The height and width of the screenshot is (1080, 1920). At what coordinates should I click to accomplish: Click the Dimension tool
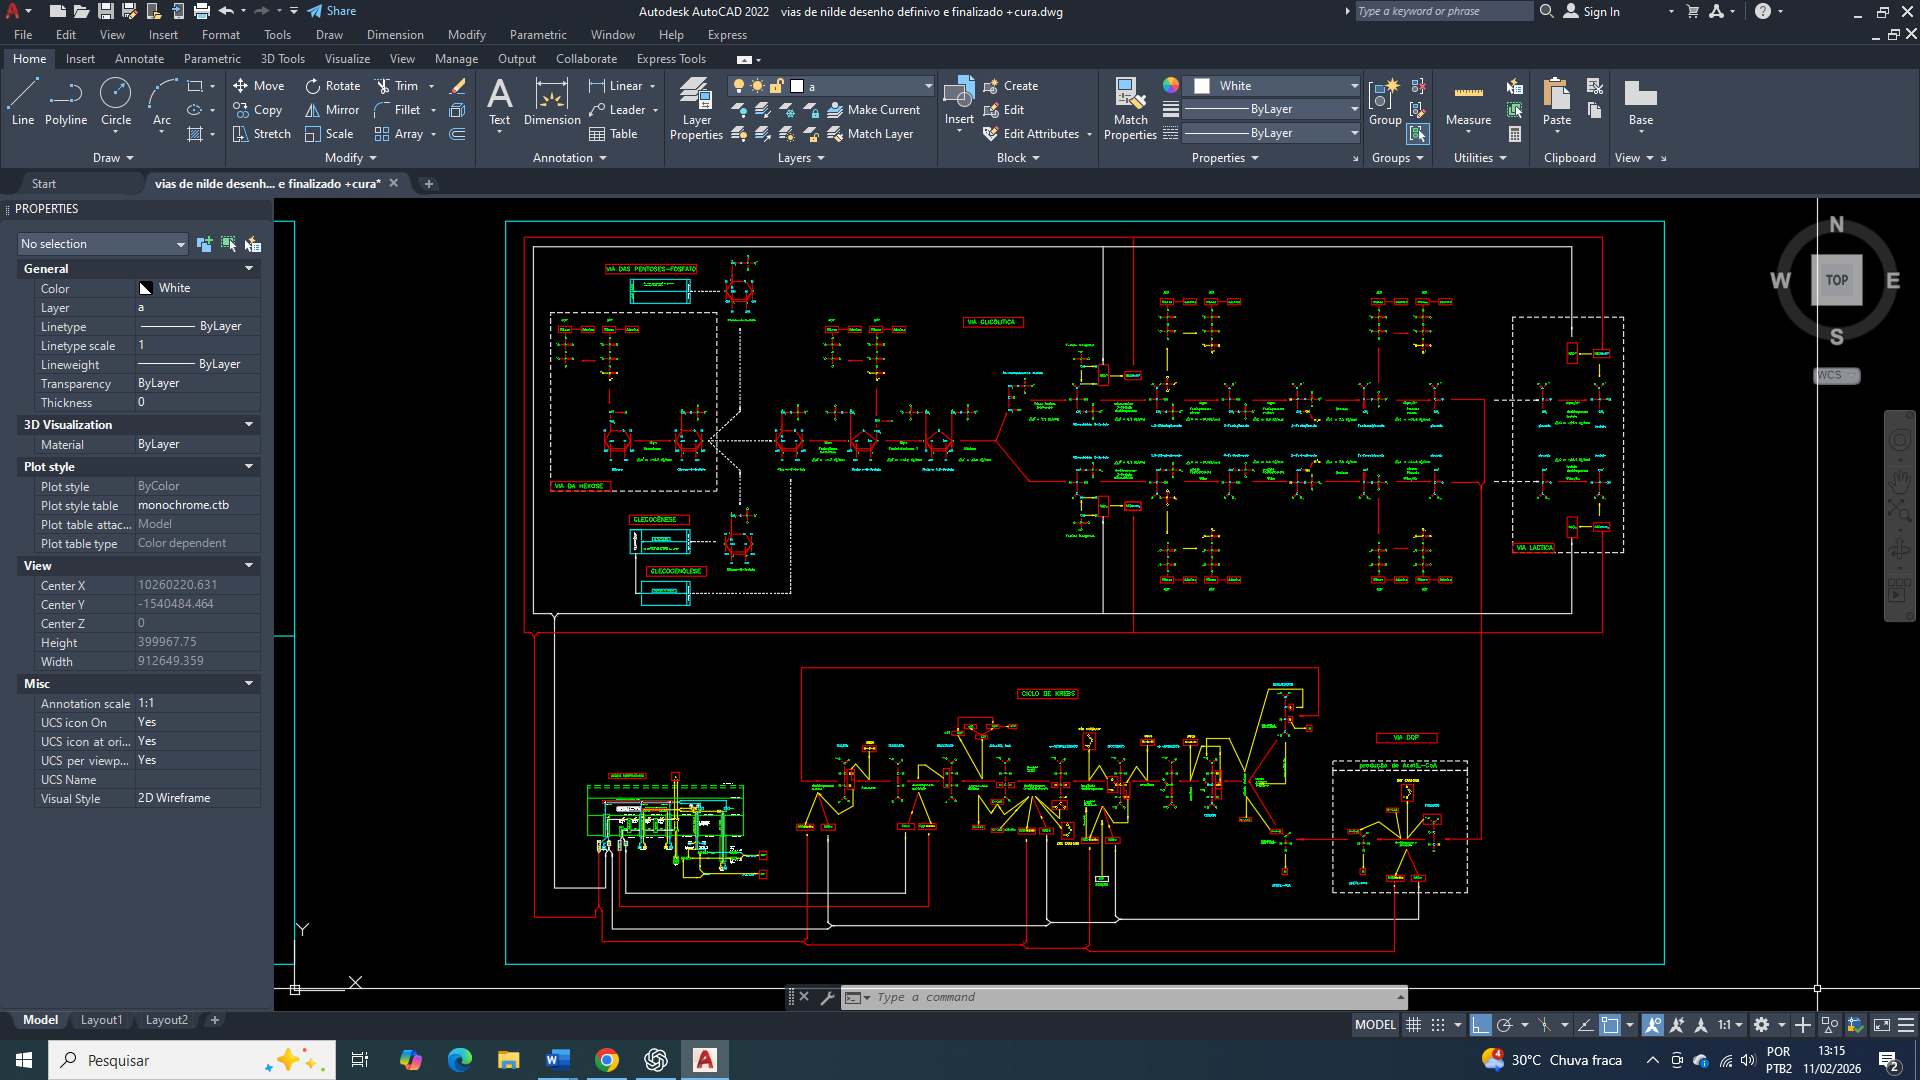[551, 102]
